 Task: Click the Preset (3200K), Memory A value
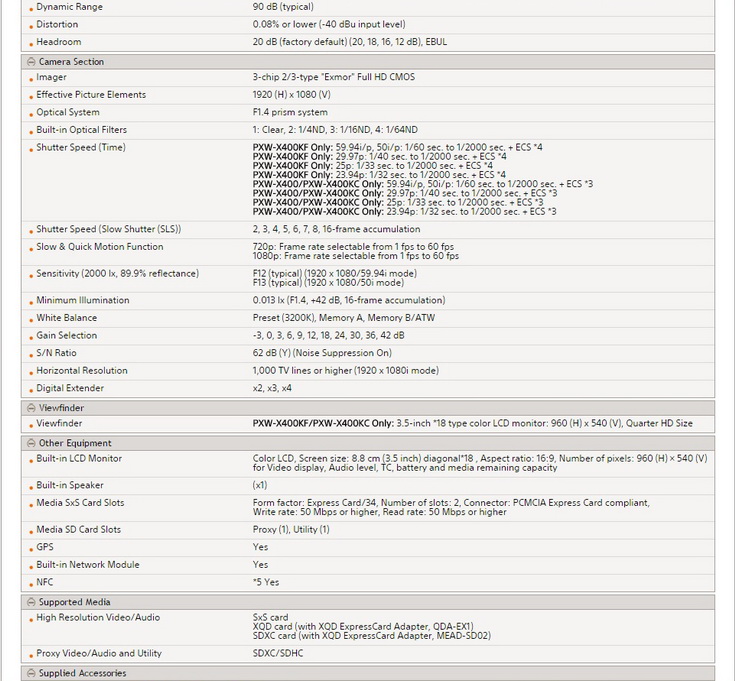tap(344, 318)
